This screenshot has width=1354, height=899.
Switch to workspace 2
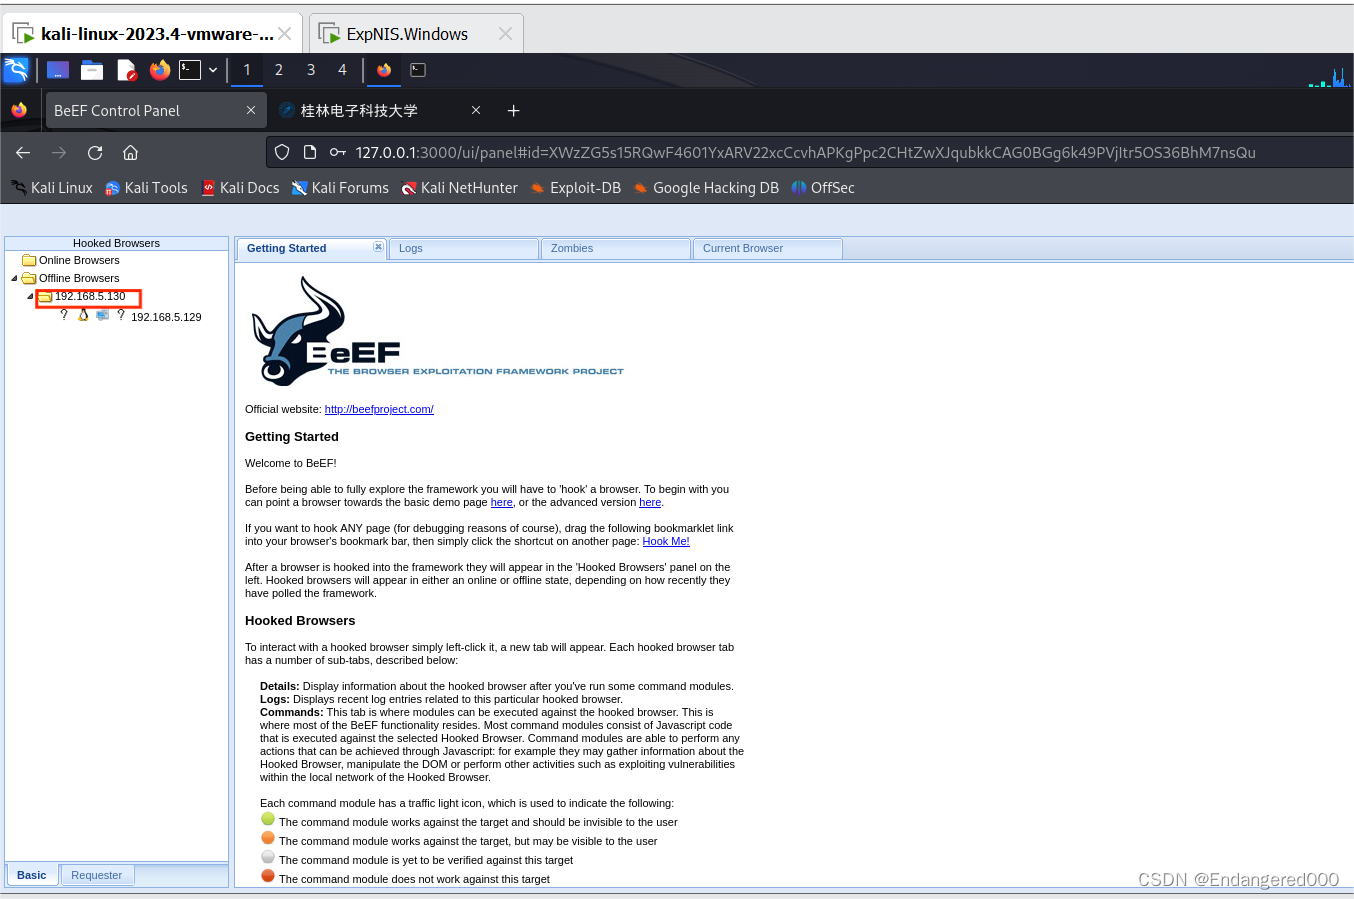click(x=279, y=70)
